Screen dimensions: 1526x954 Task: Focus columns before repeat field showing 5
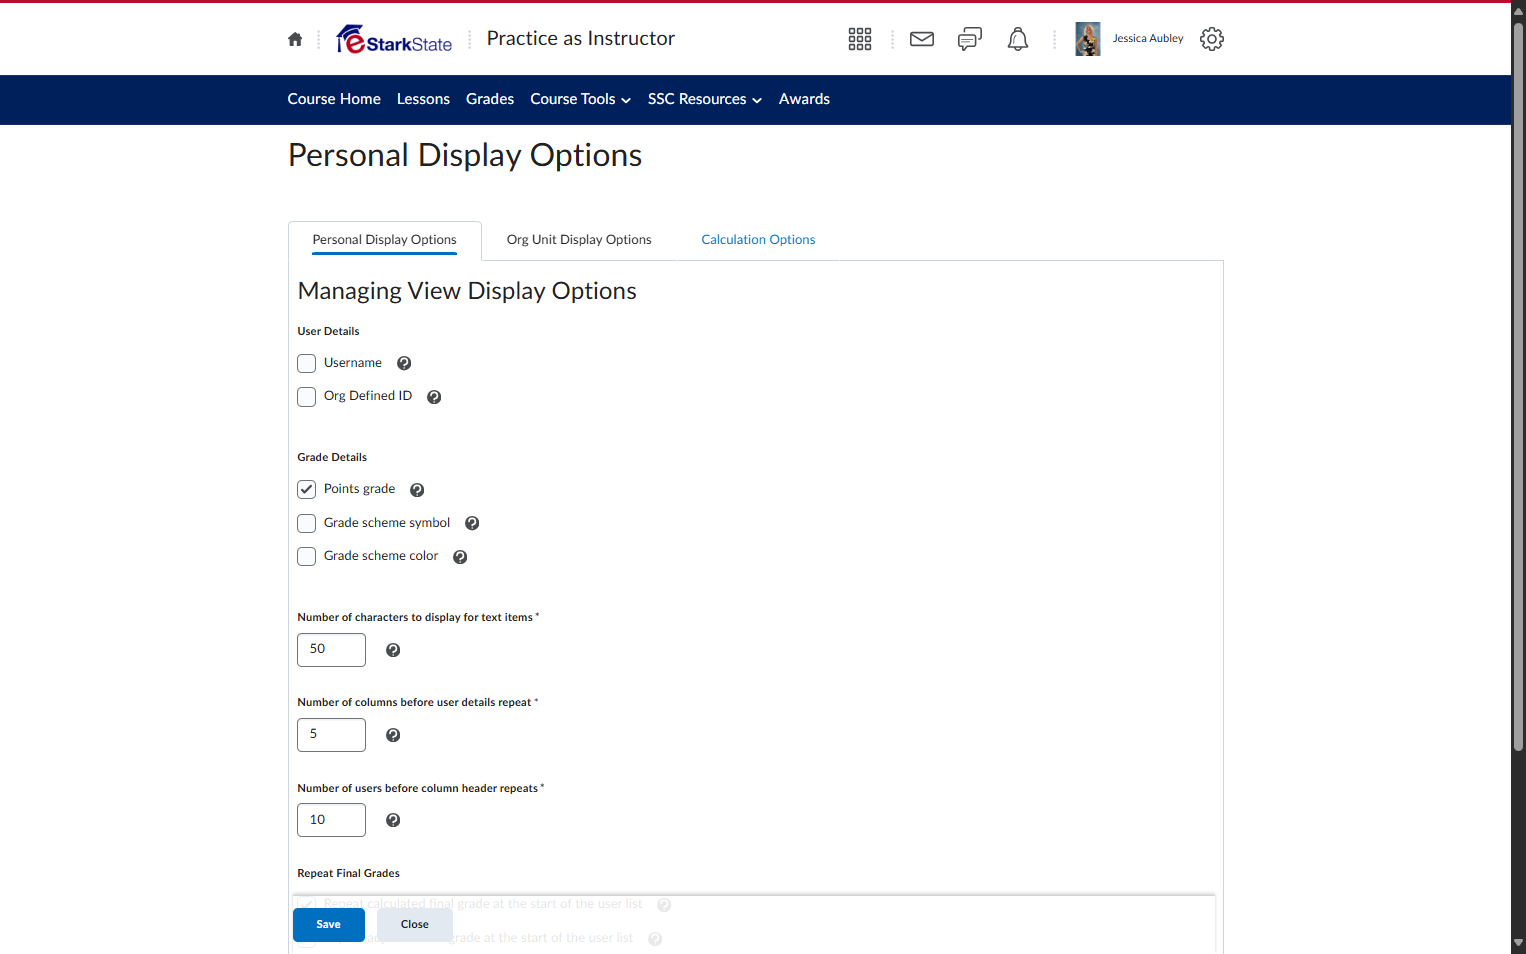pos(331,735)
